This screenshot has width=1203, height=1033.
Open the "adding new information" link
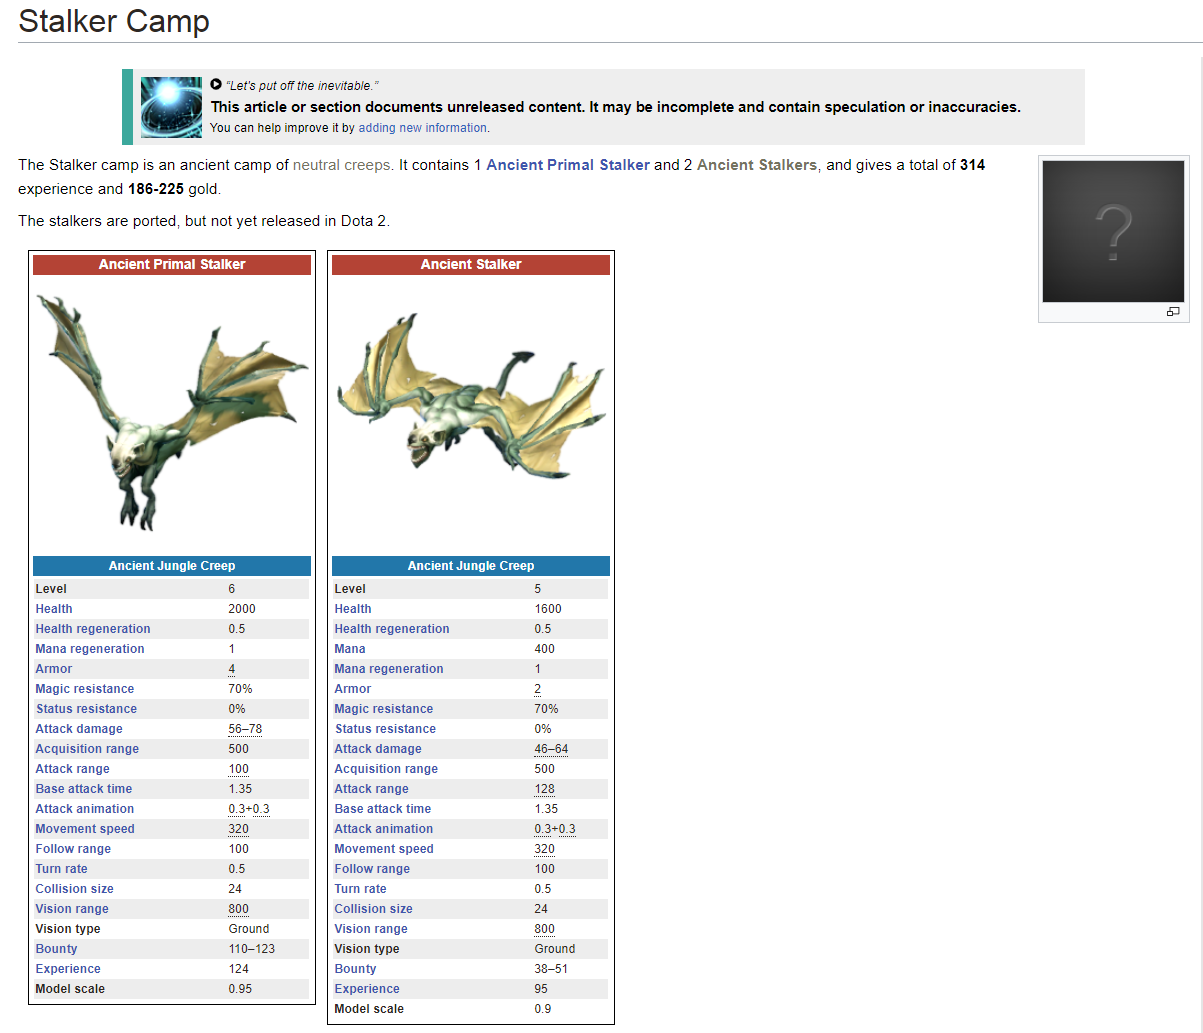pos(422,128)
